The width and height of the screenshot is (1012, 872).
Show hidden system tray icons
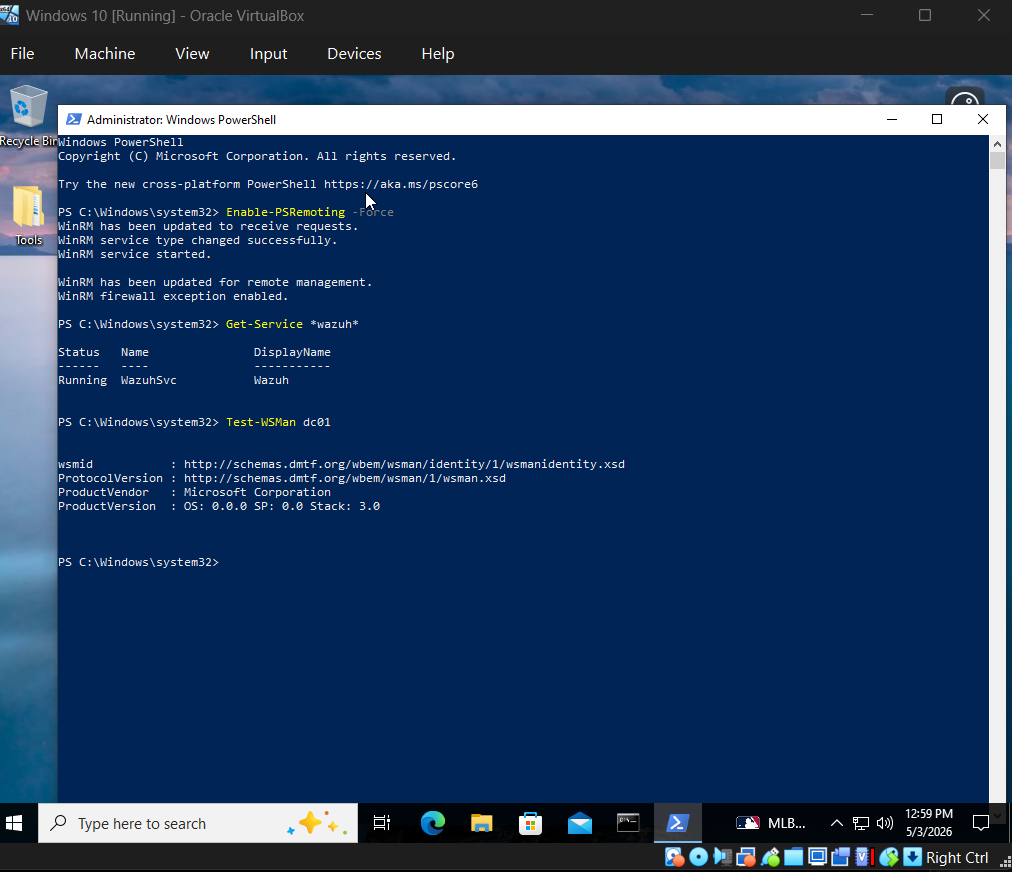[836, 823]
